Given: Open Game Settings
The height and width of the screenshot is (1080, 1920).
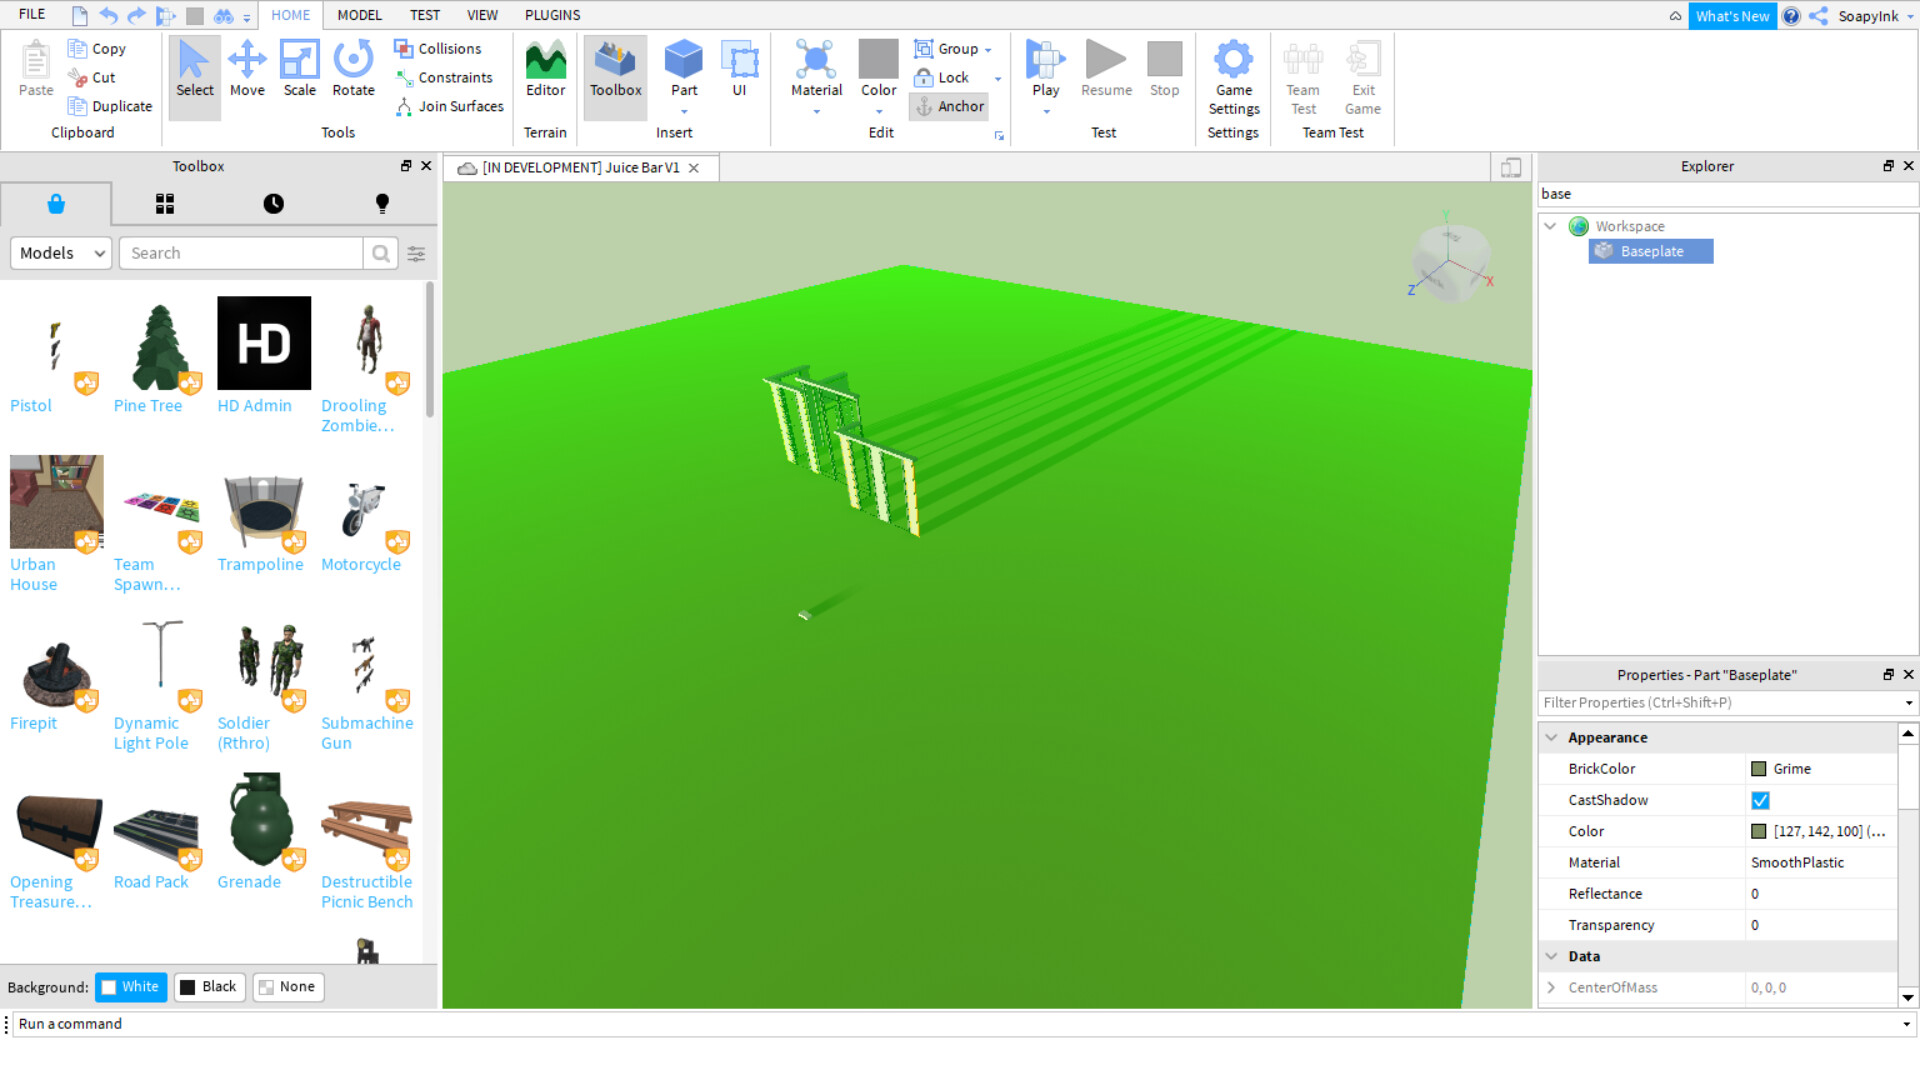Looking at the screenshot, I should 1233,78.
